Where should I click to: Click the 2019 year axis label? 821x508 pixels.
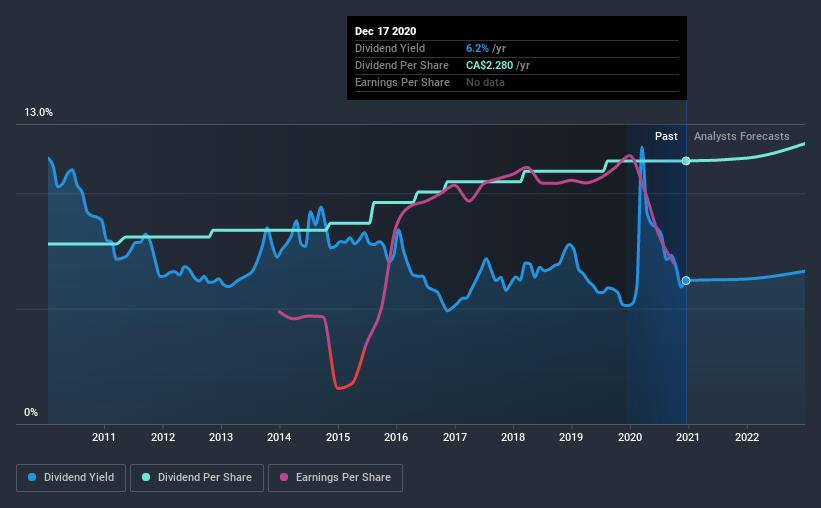click(x=571, y=437)
